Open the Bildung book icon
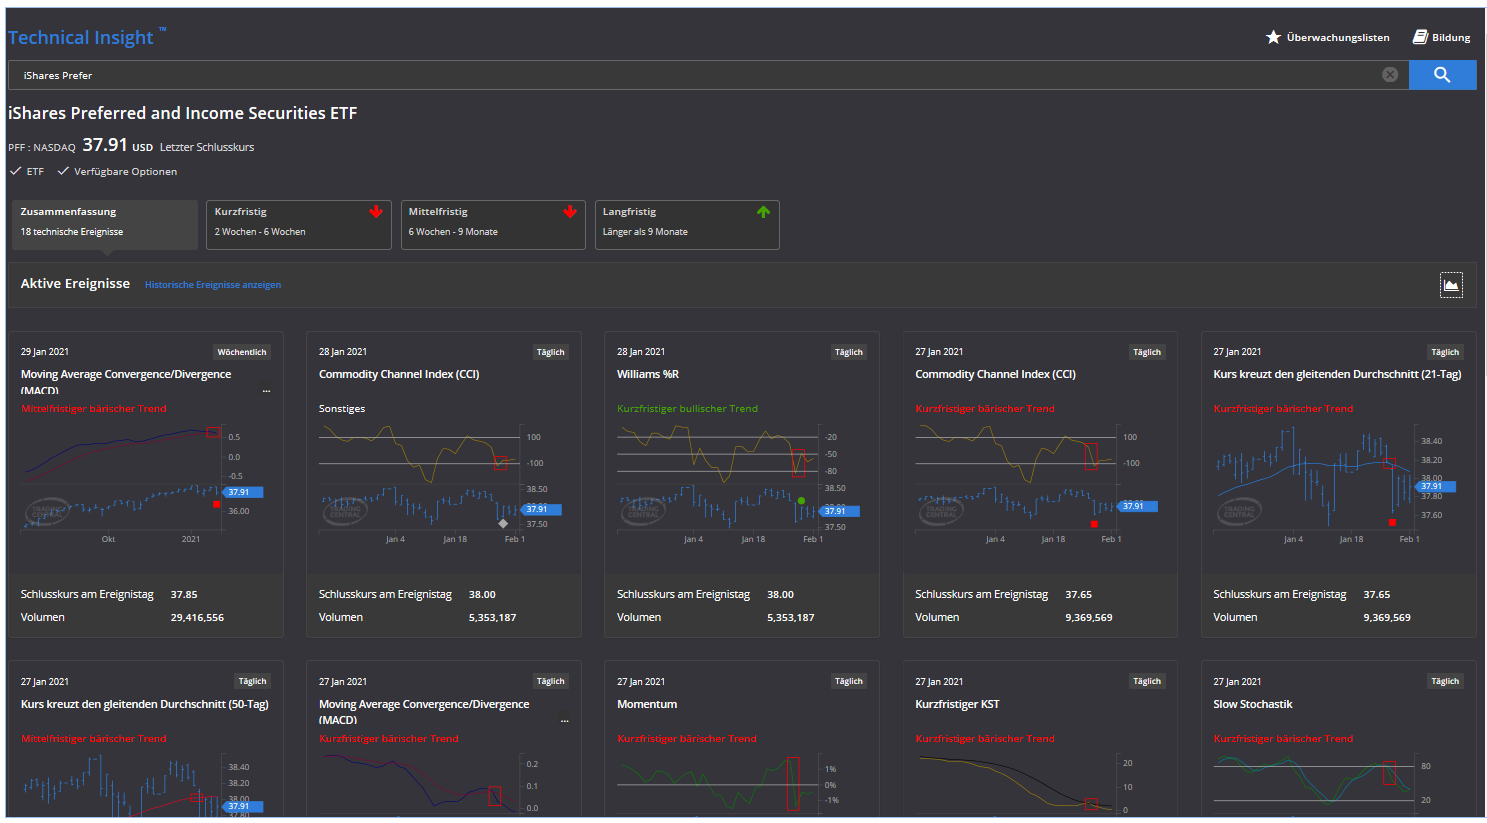The height and width of the screenshot is (823, 1487). click(x=1420, y=37)
